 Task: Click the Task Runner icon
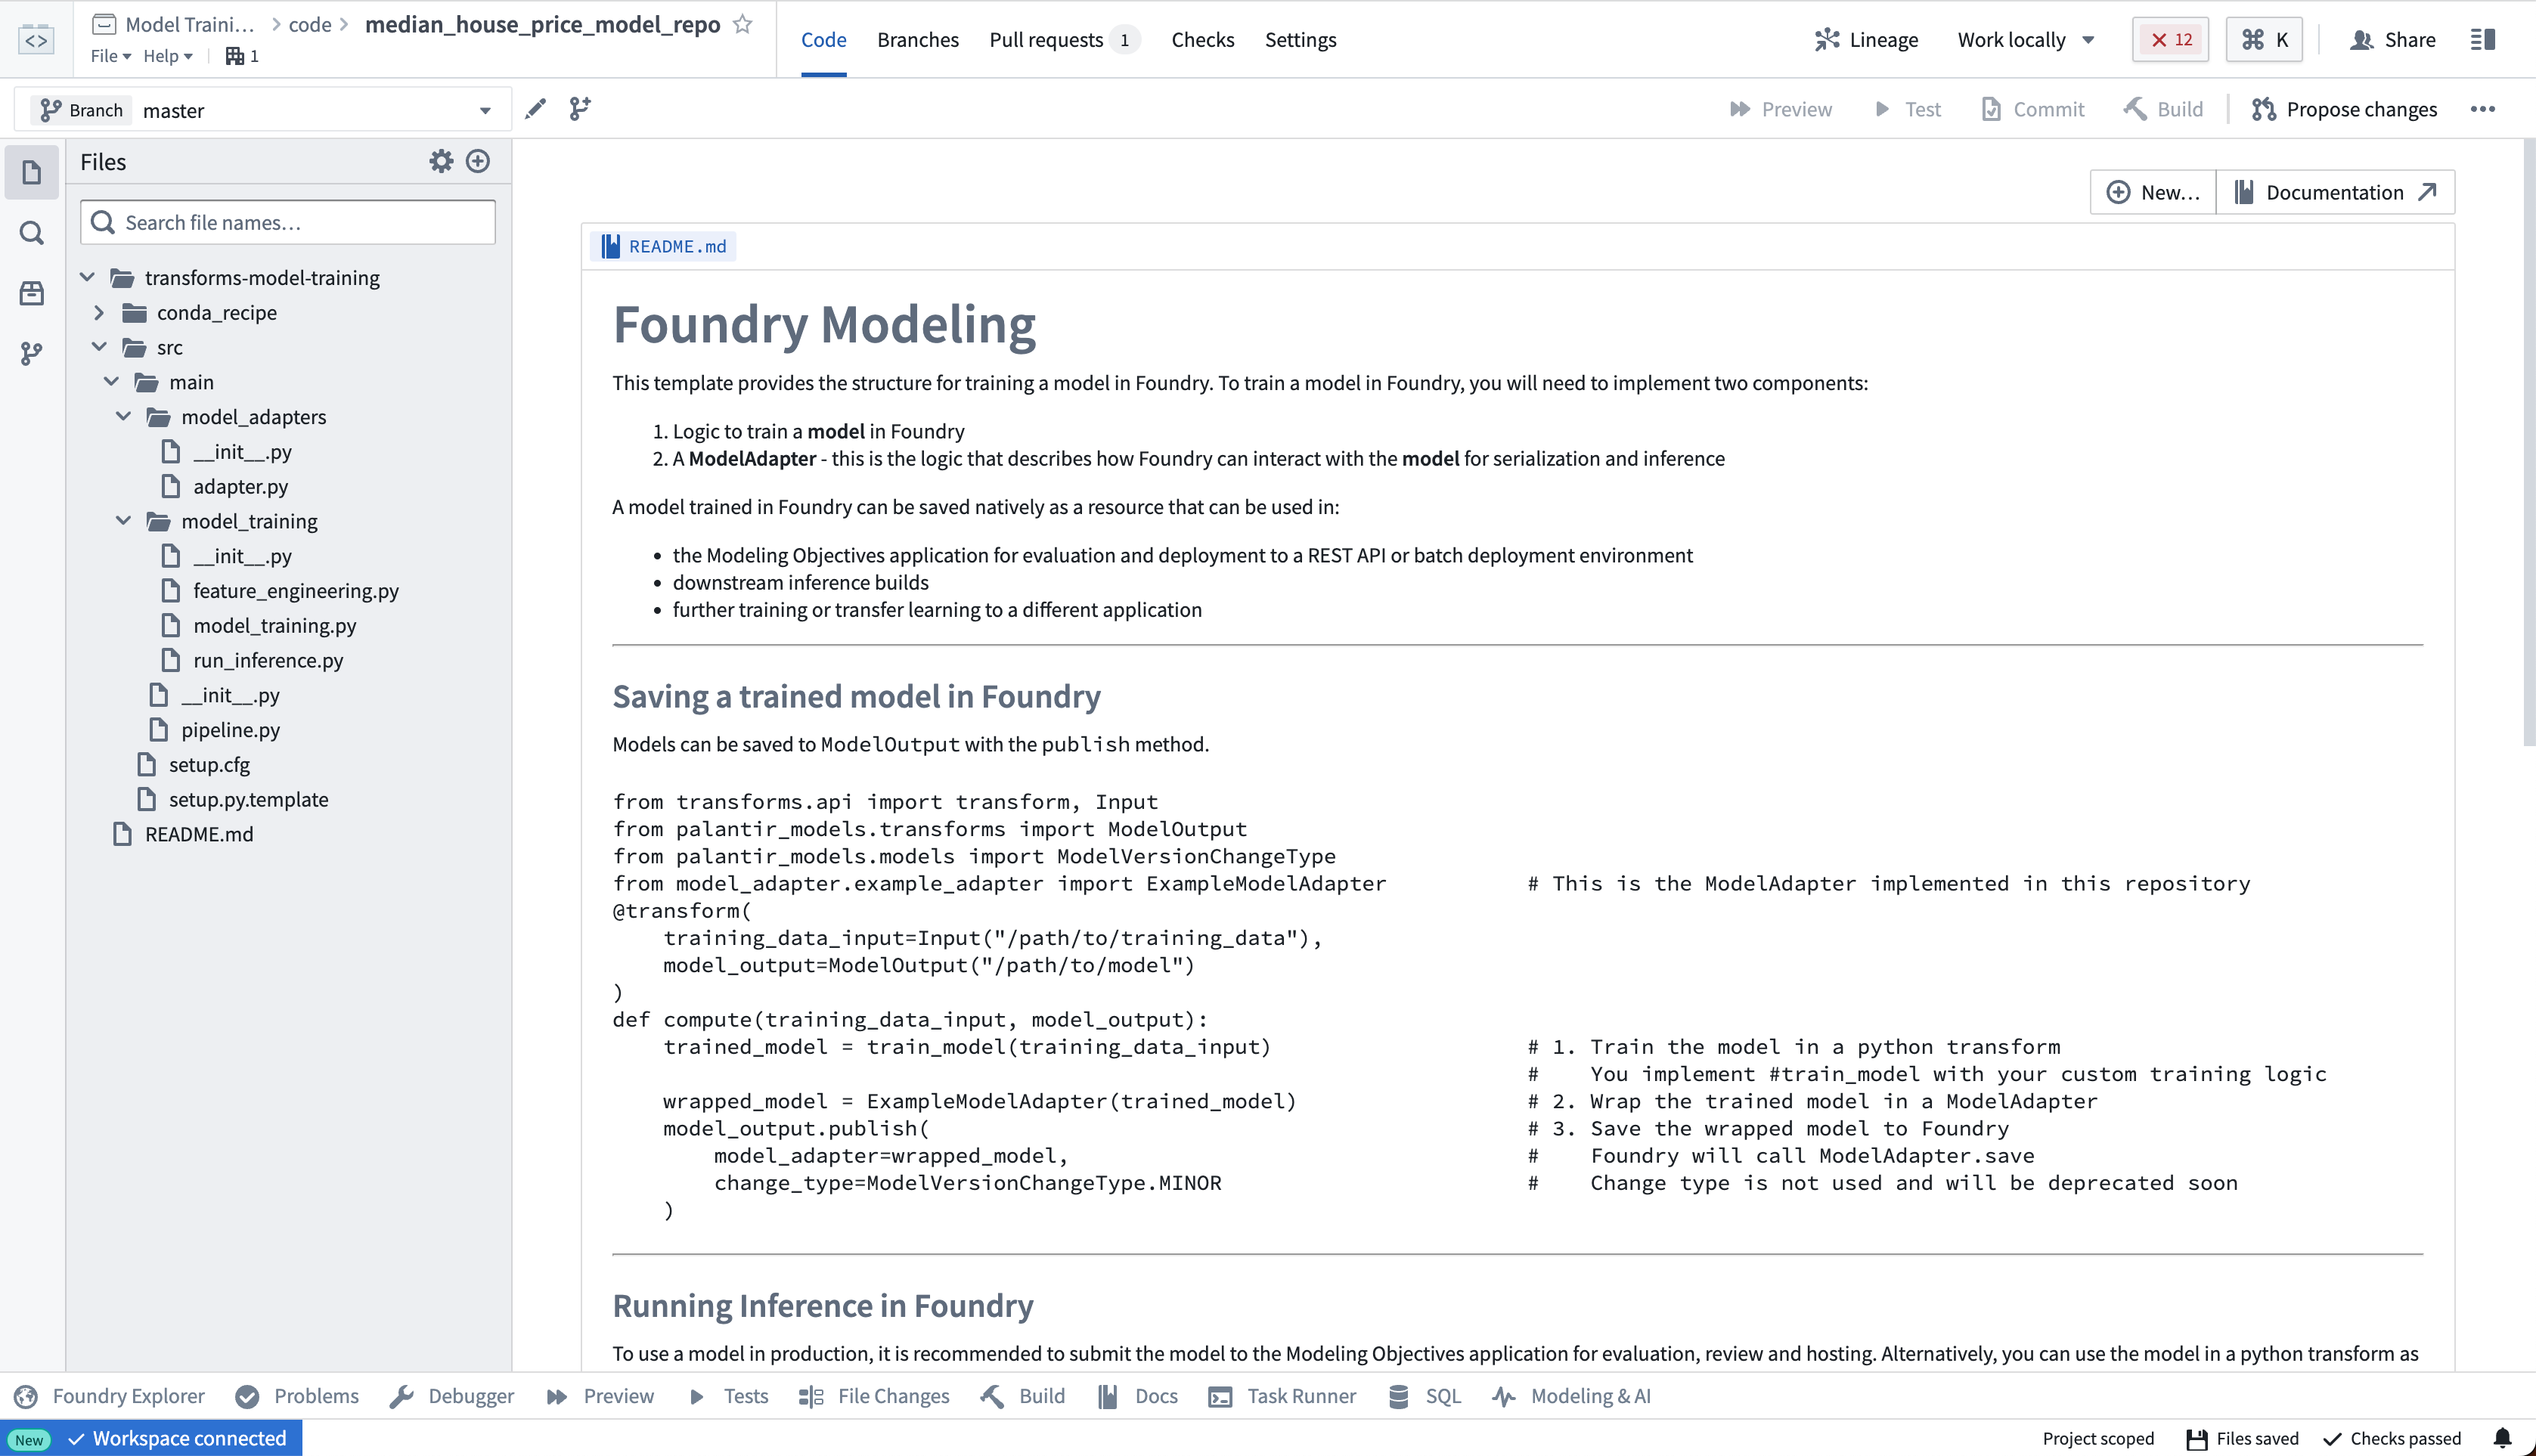1219,1395
